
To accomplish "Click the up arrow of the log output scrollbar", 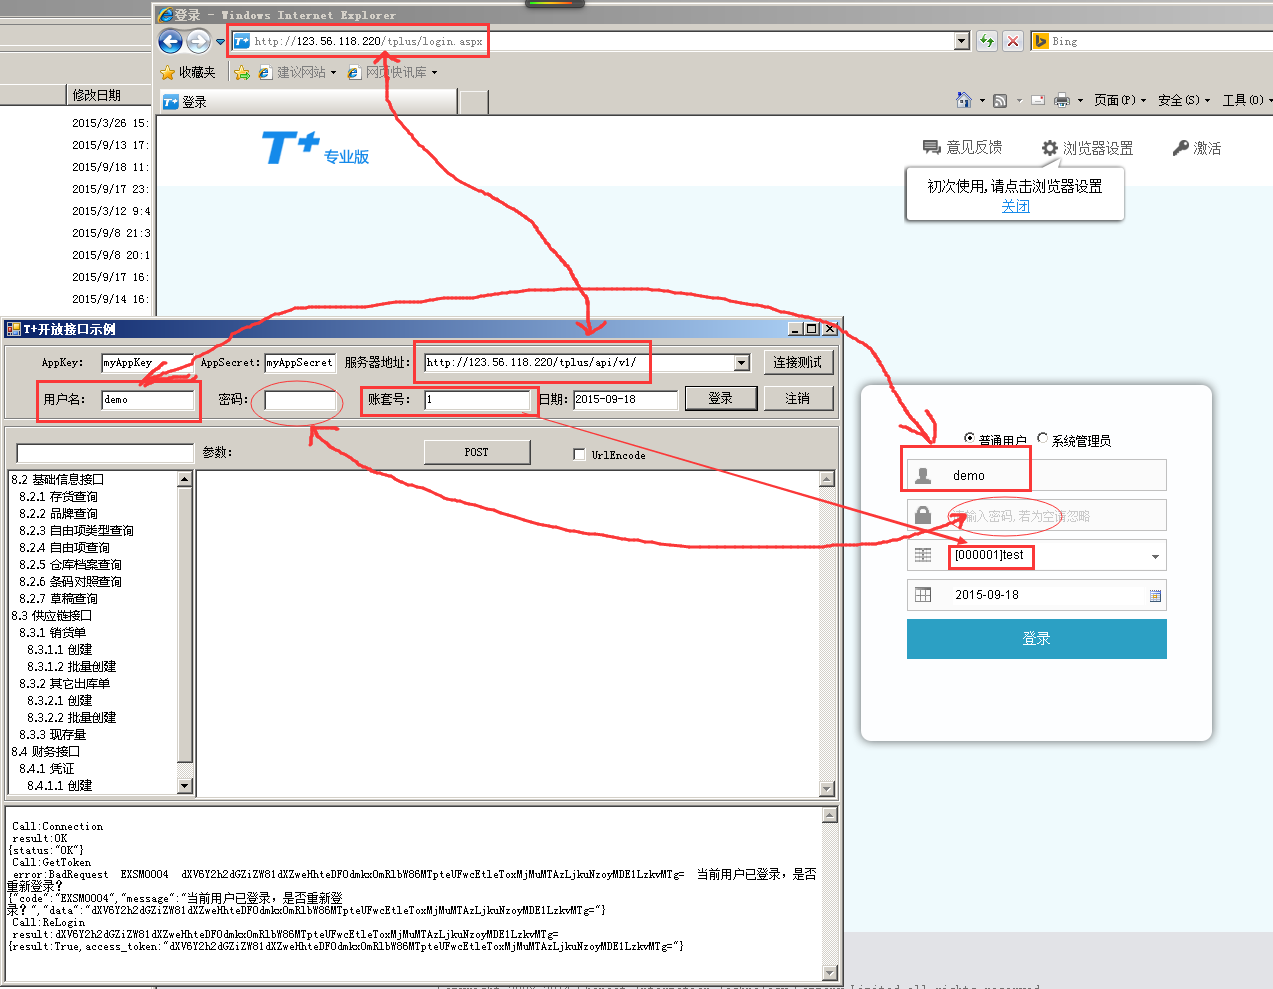I will (x=829, y=815).
